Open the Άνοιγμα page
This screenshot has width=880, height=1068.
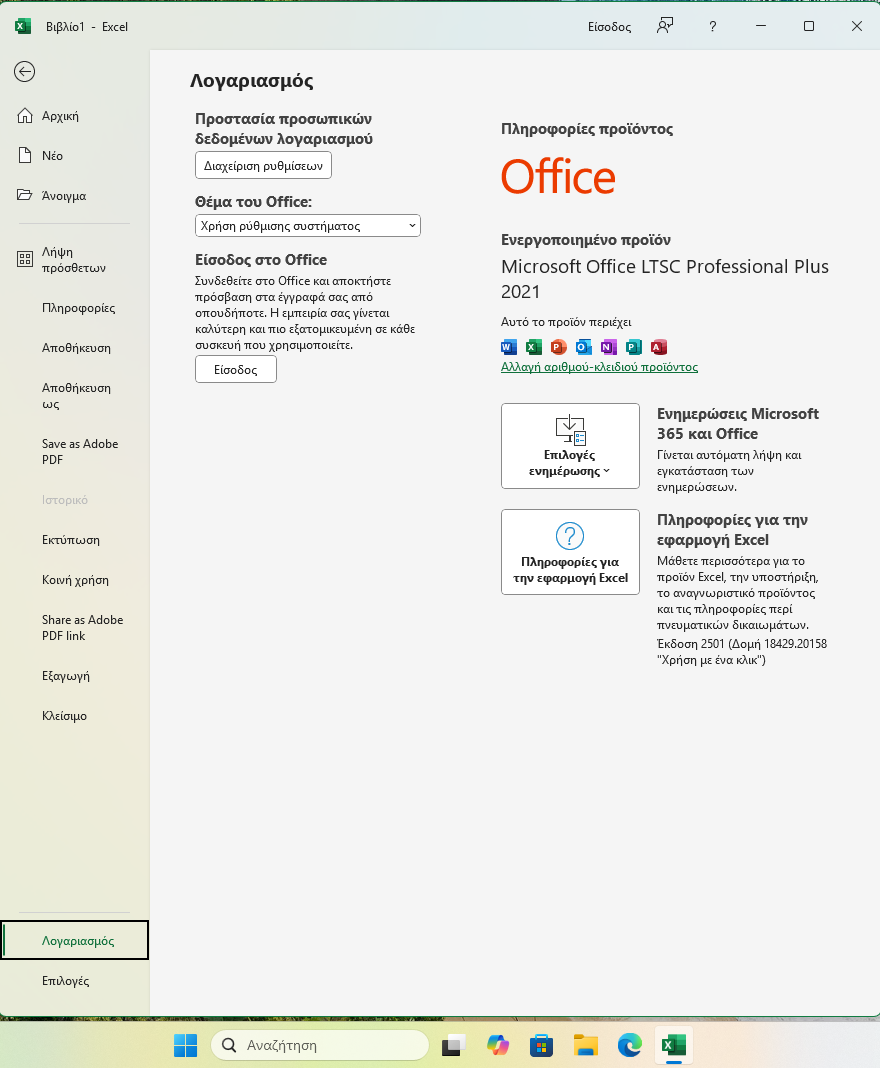(x=74, y=195)
